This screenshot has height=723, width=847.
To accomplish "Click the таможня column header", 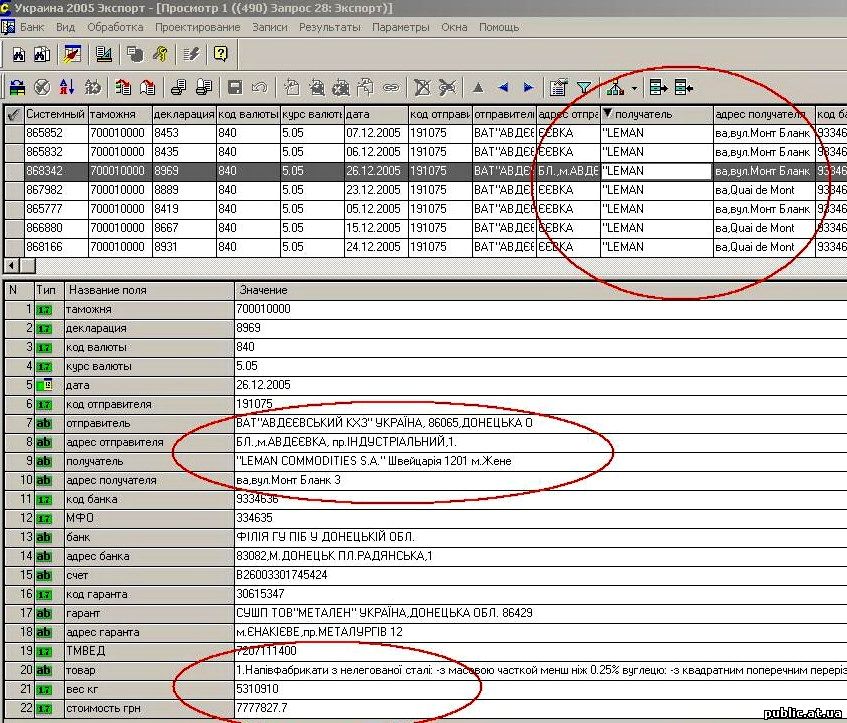I will (120, 115).
